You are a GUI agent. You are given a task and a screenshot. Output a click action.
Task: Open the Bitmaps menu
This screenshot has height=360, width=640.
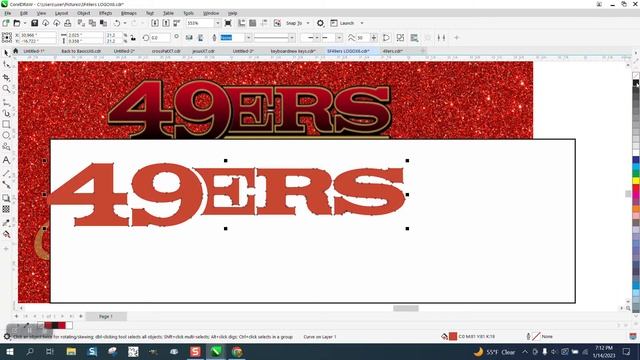coord(129,13)
